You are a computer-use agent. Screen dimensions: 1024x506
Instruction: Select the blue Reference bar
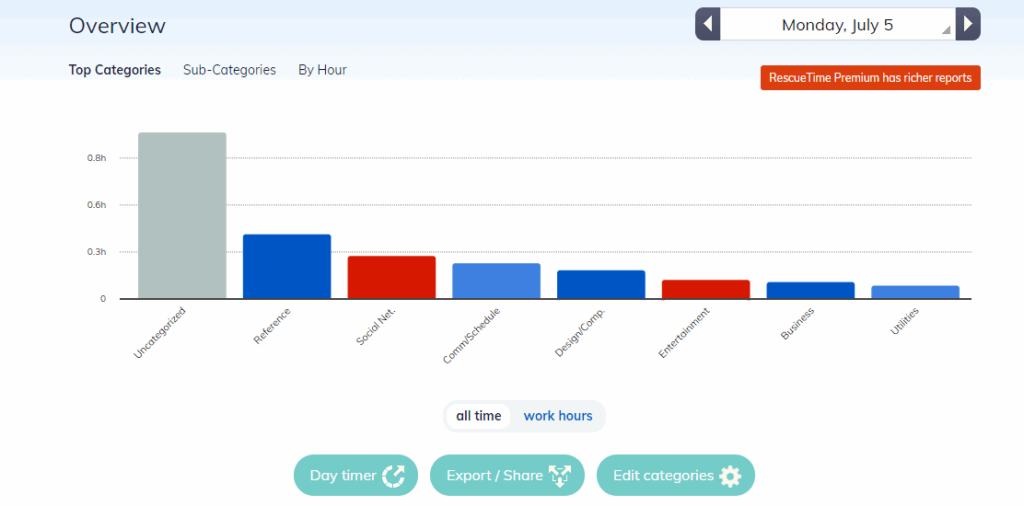287,266
